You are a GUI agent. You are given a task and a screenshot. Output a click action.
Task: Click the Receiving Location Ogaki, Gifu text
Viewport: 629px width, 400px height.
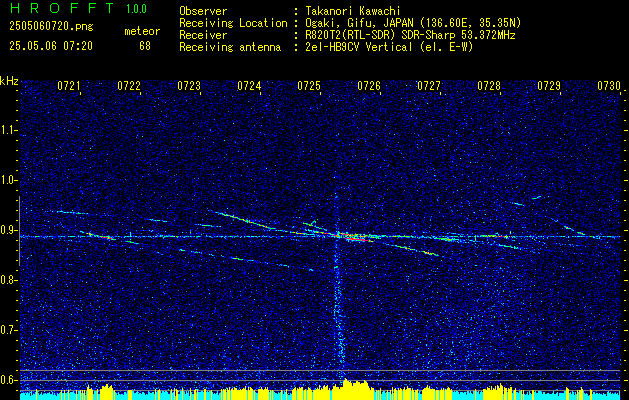click(x=413, y=23)
